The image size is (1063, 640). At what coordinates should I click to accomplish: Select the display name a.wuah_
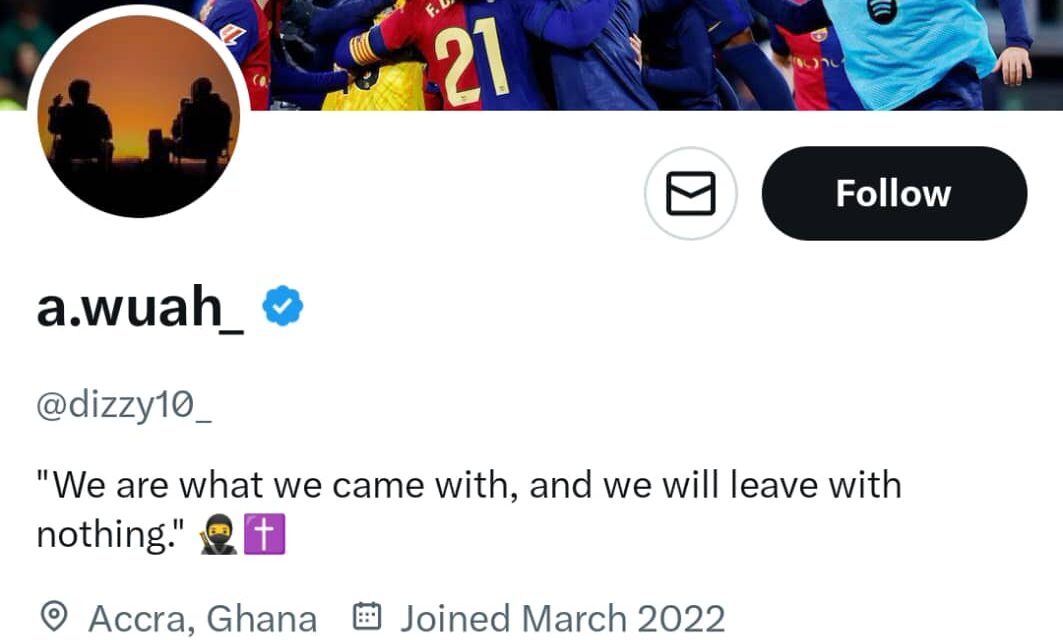[x=140, y=308]
